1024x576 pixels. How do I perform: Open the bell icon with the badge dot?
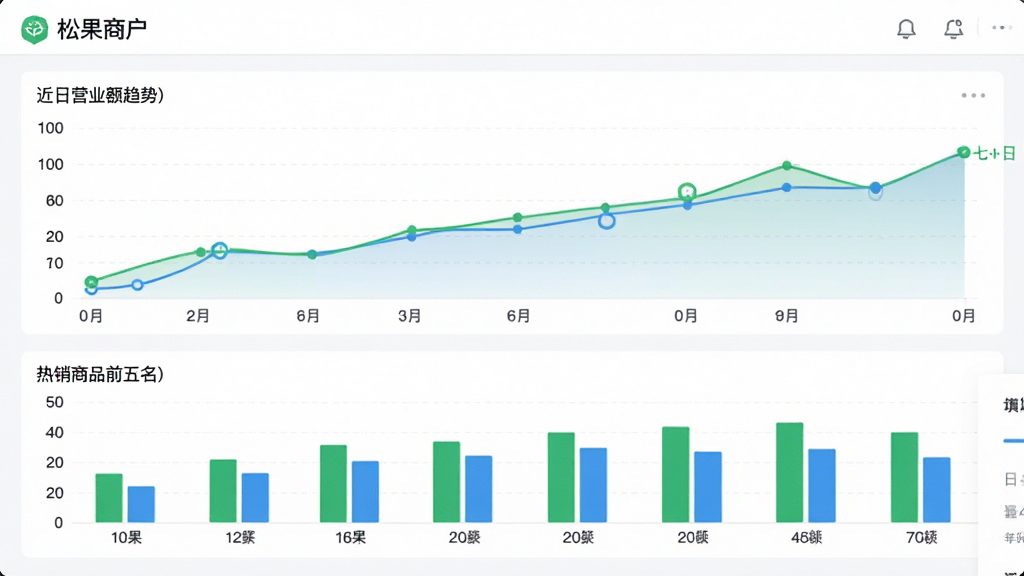click(953, 29)
